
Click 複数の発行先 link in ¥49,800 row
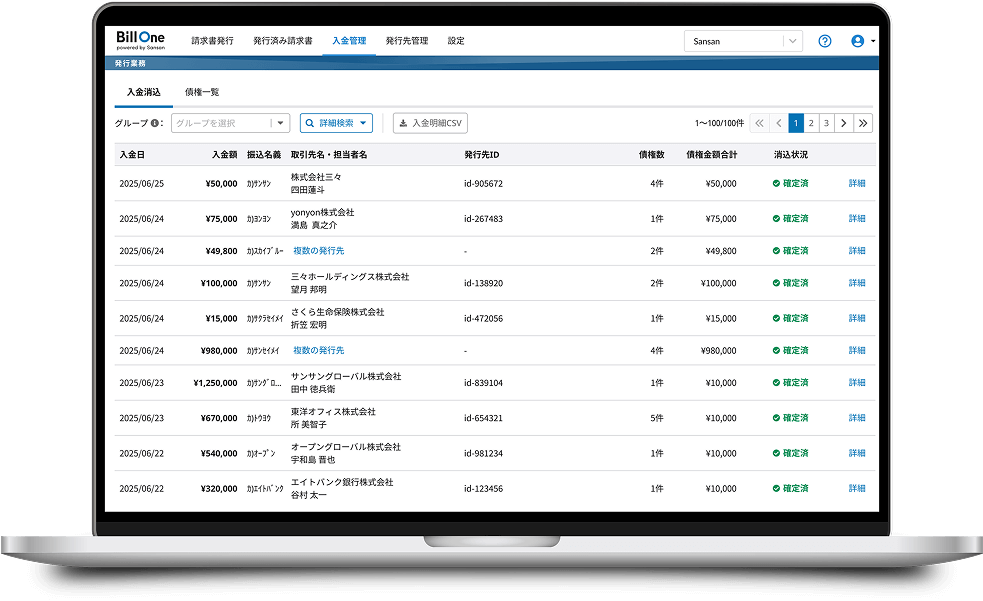[318, 251]
